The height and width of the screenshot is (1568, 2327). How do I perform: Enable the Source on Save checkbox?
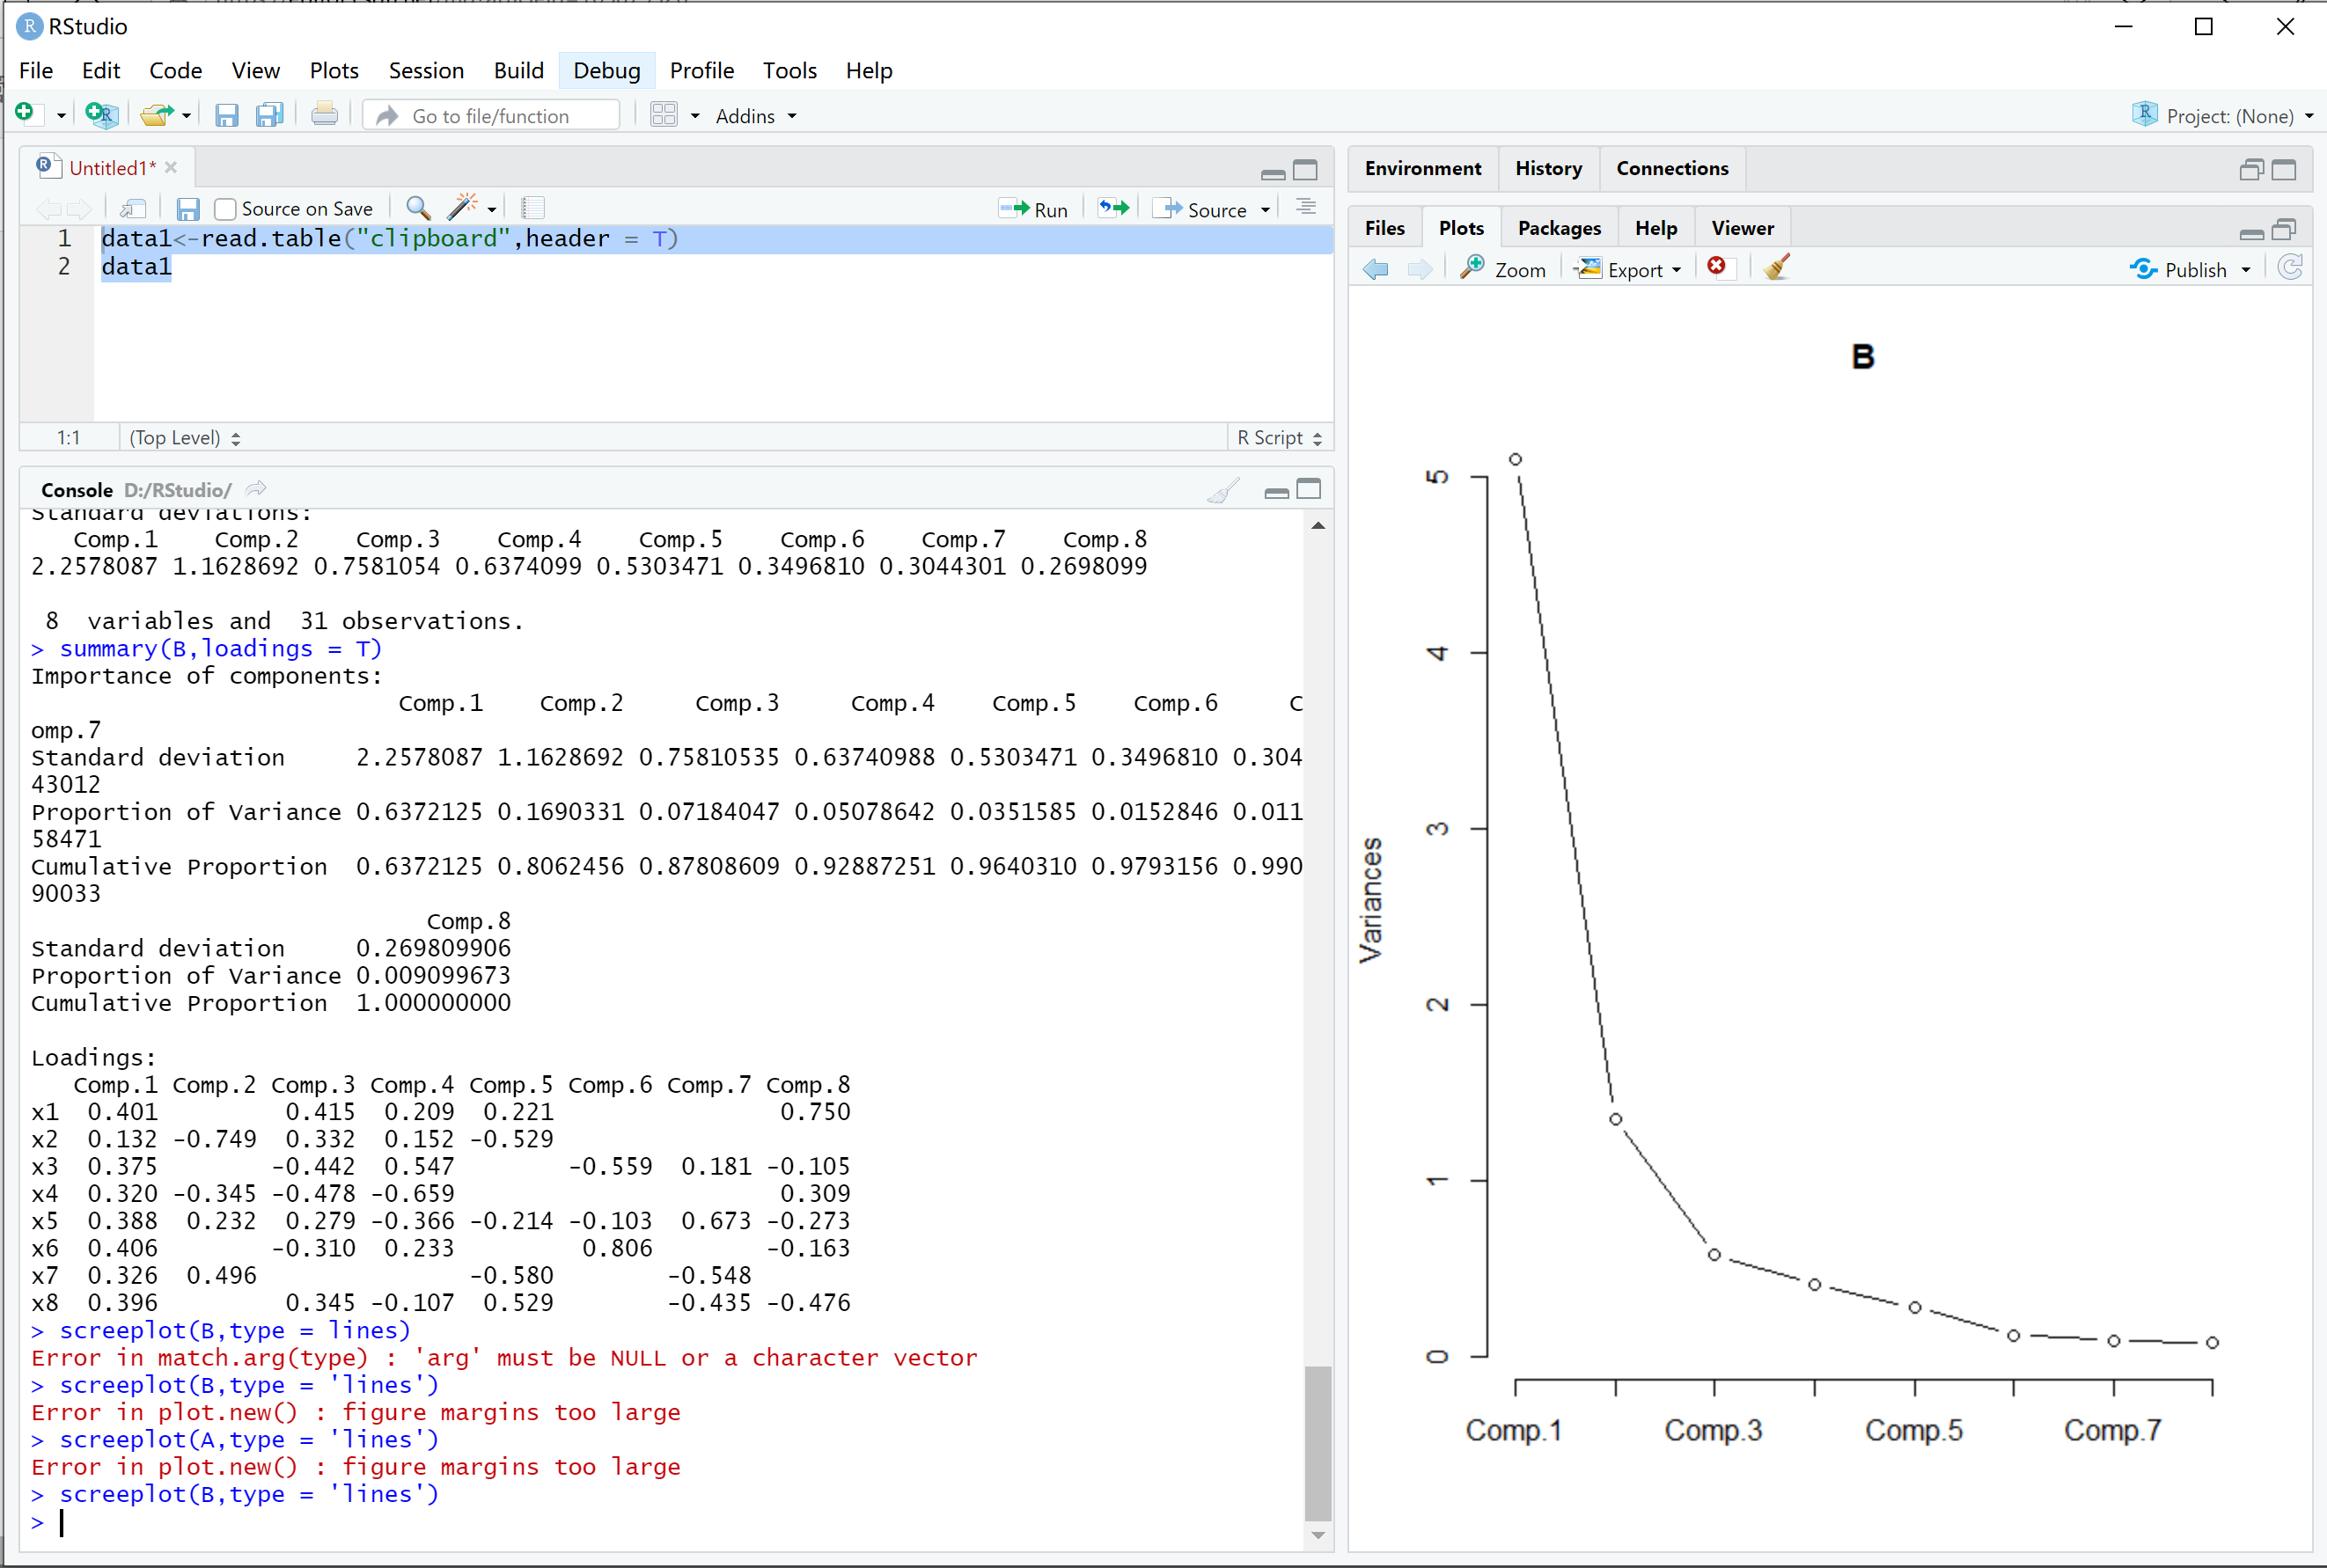[226, 209]
